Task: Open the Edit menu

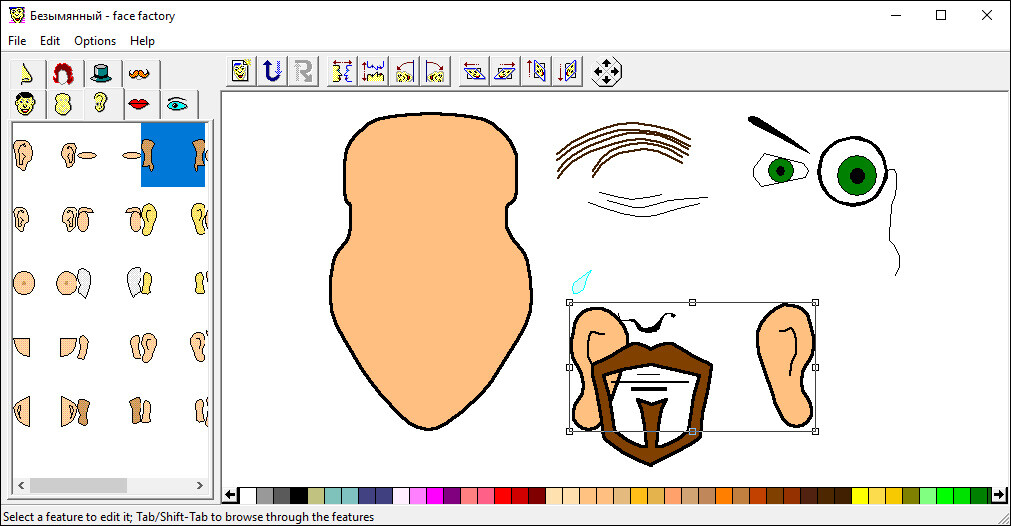Action: pos(50,41)
